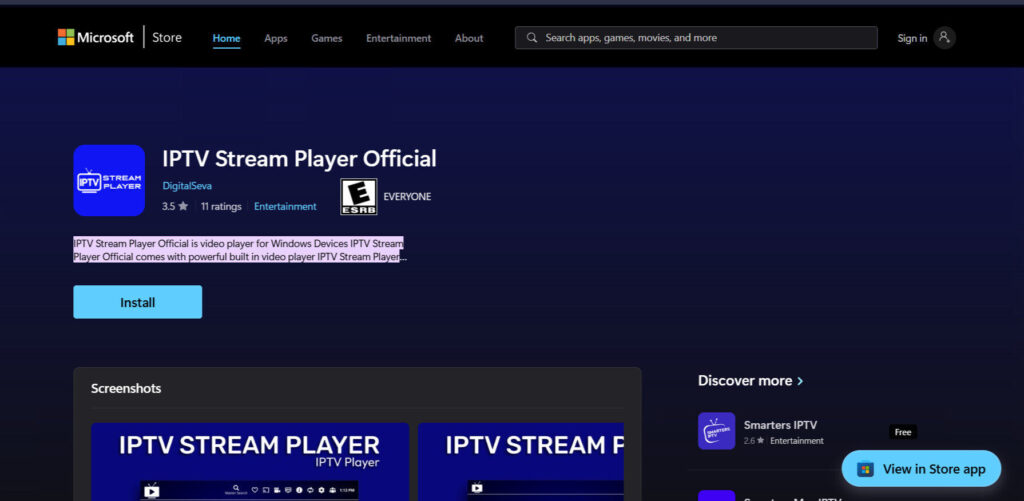Open the DigitalSeva publisher link
This screenshot has height=501, width=1024.
tap(187, 186)
